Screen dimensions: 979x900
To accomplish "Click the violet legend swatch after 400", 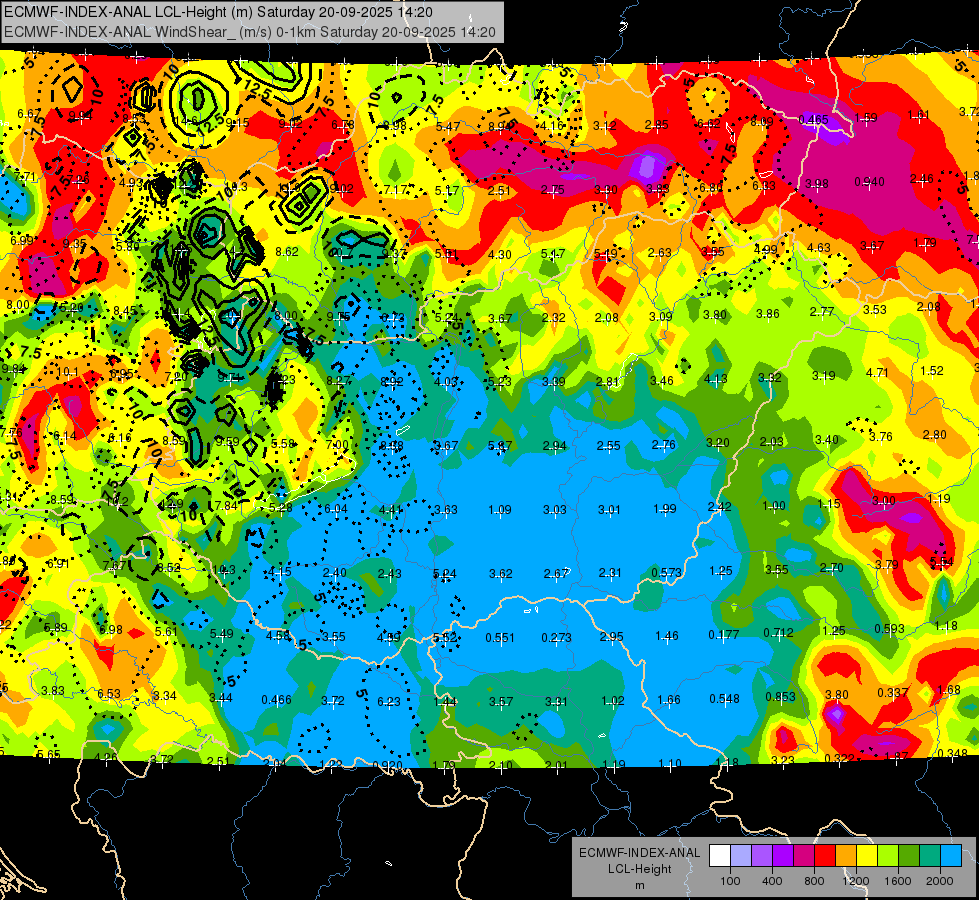I will point(782,856).
